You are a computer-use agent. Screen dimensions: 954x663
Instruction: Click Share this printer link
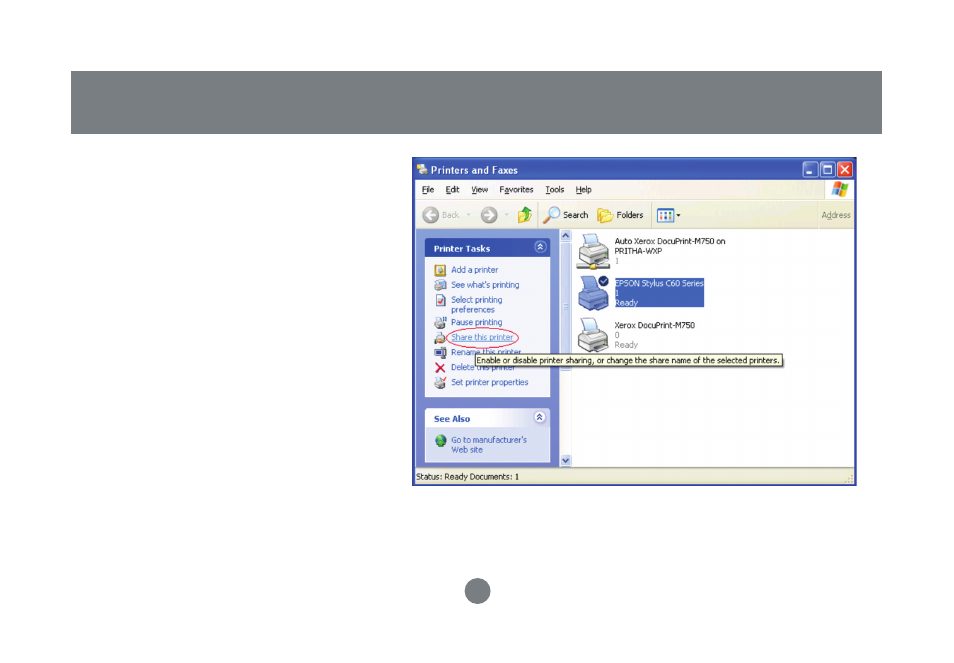pyautogui.click(x=482, y=338)
